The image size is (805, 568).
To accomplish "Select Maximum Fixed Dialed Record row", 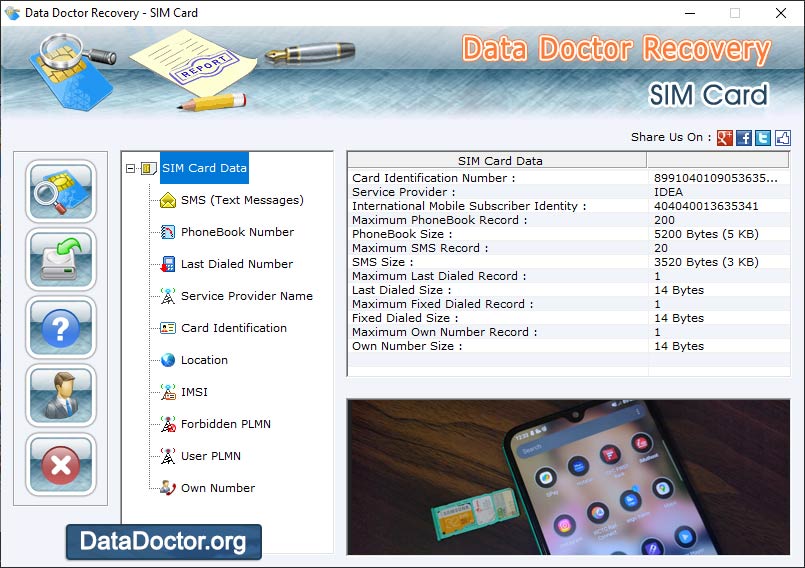I will (x=568, y=304).
